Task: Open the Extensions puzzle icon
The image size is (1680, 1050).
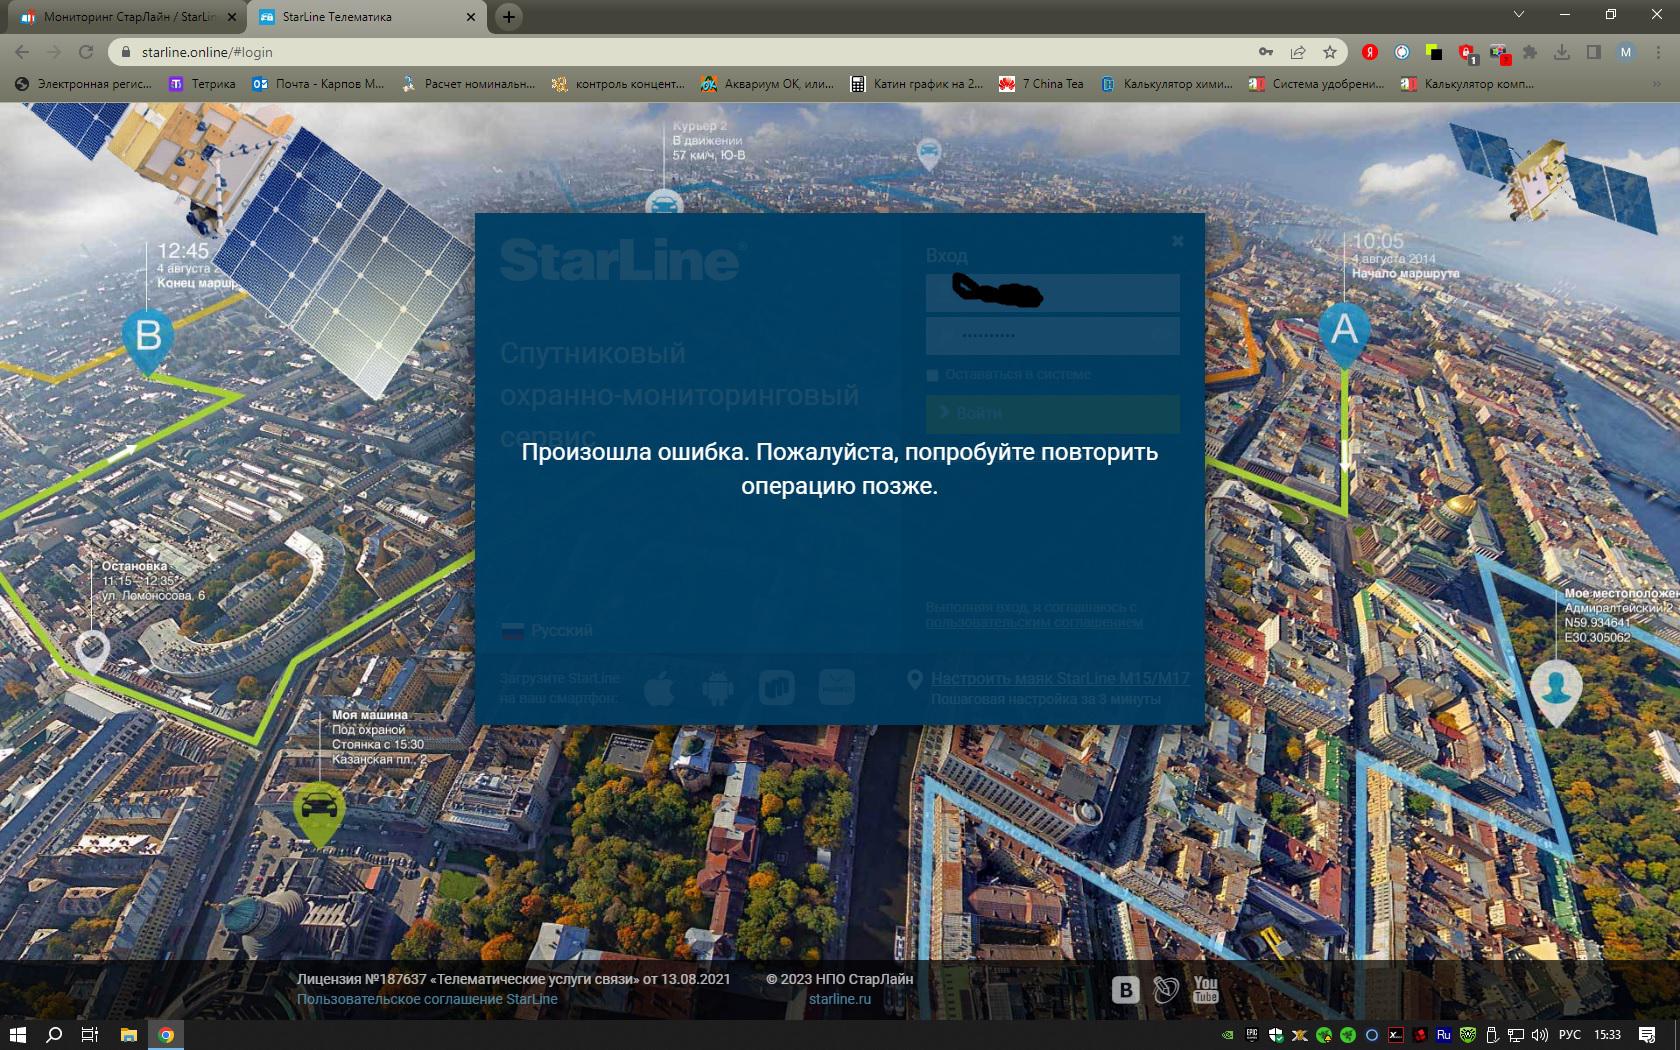Action: click(1530, 52)
